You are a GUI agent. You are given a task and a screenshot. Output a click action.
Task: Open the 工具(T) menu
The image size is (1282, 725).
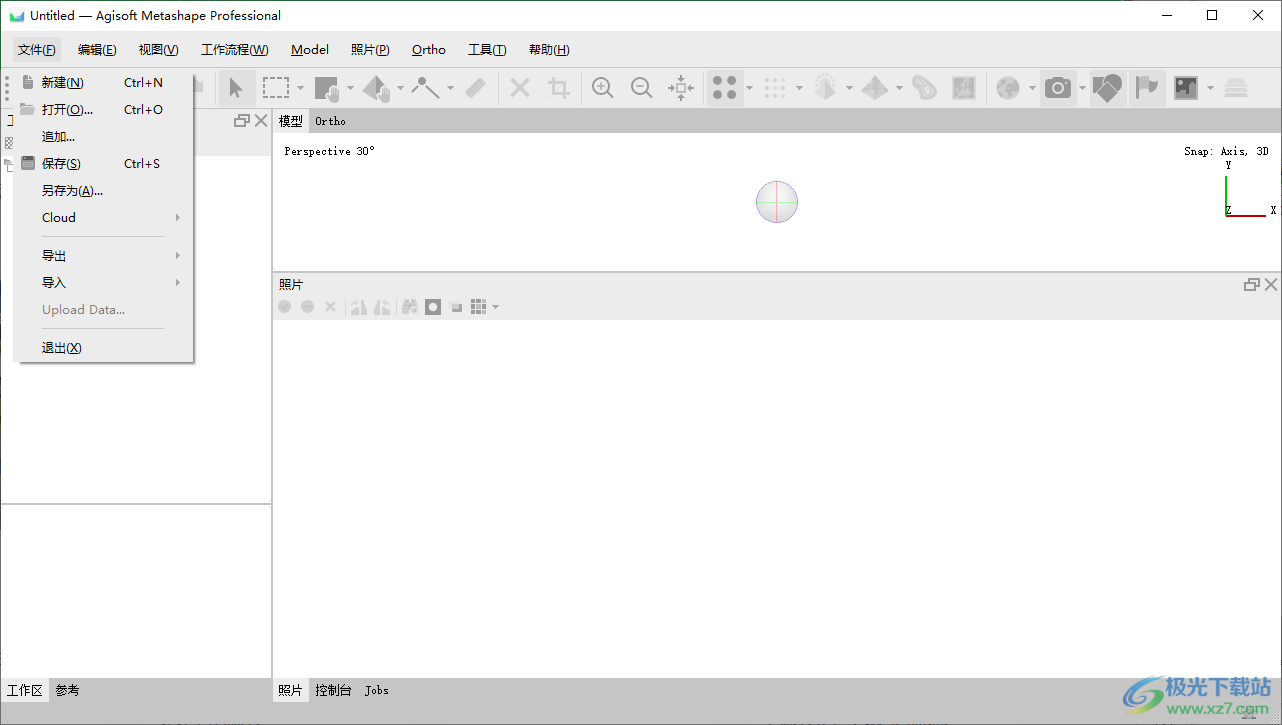point(487,50)
